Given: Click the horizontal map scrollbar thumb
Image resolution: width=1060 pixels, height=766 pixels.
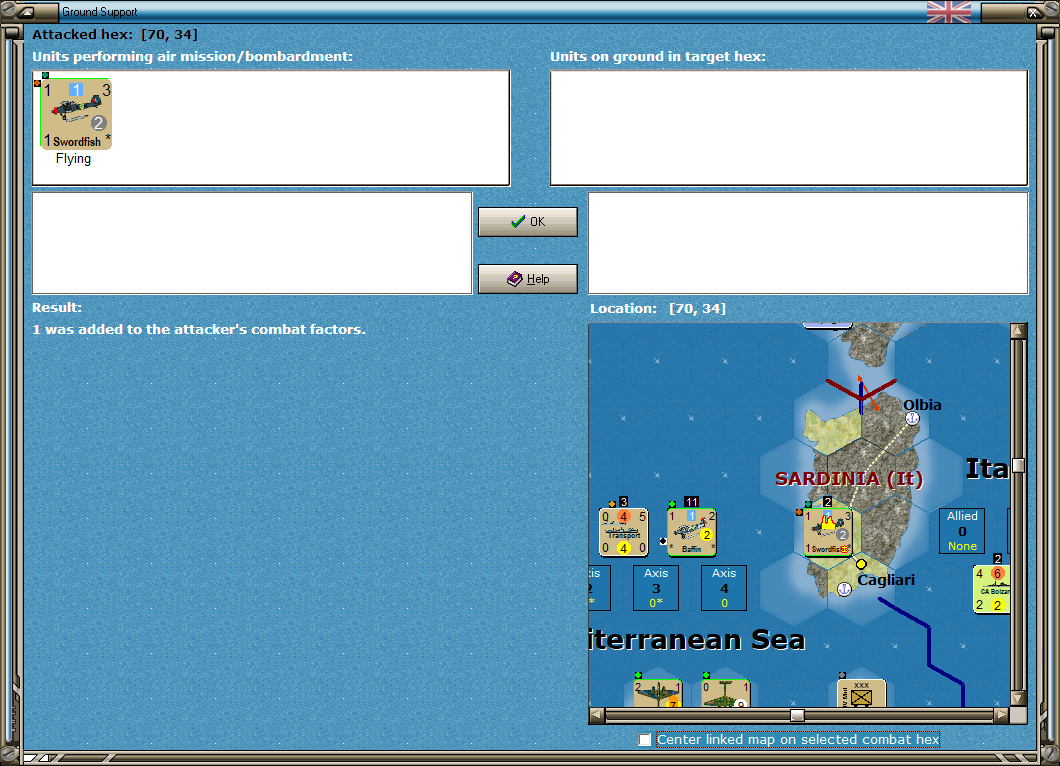Looking at the screenshot, I should pos(798,715).
